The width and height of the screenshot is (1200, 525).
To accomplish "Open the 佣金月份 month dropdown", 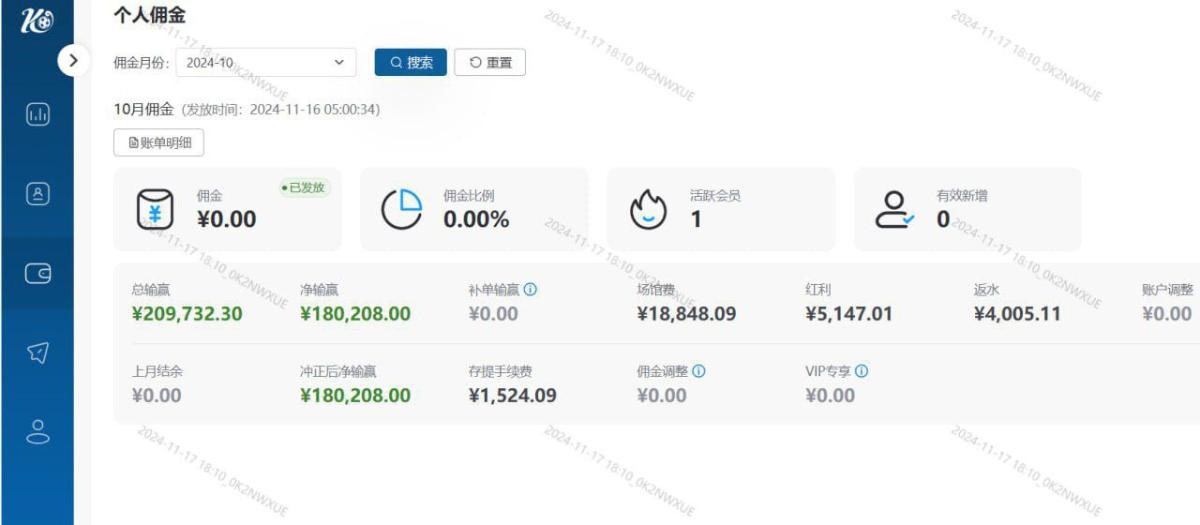I will pyautogui.click(x=265, y=63).
